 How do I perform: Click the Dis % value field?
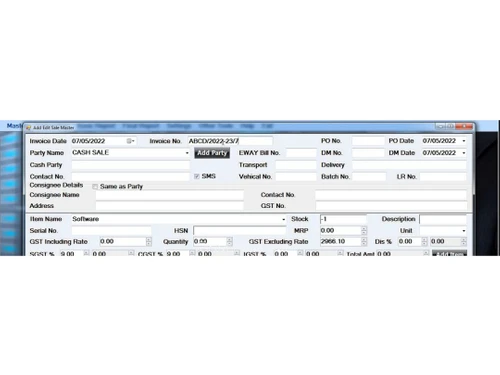click(410, 242)
